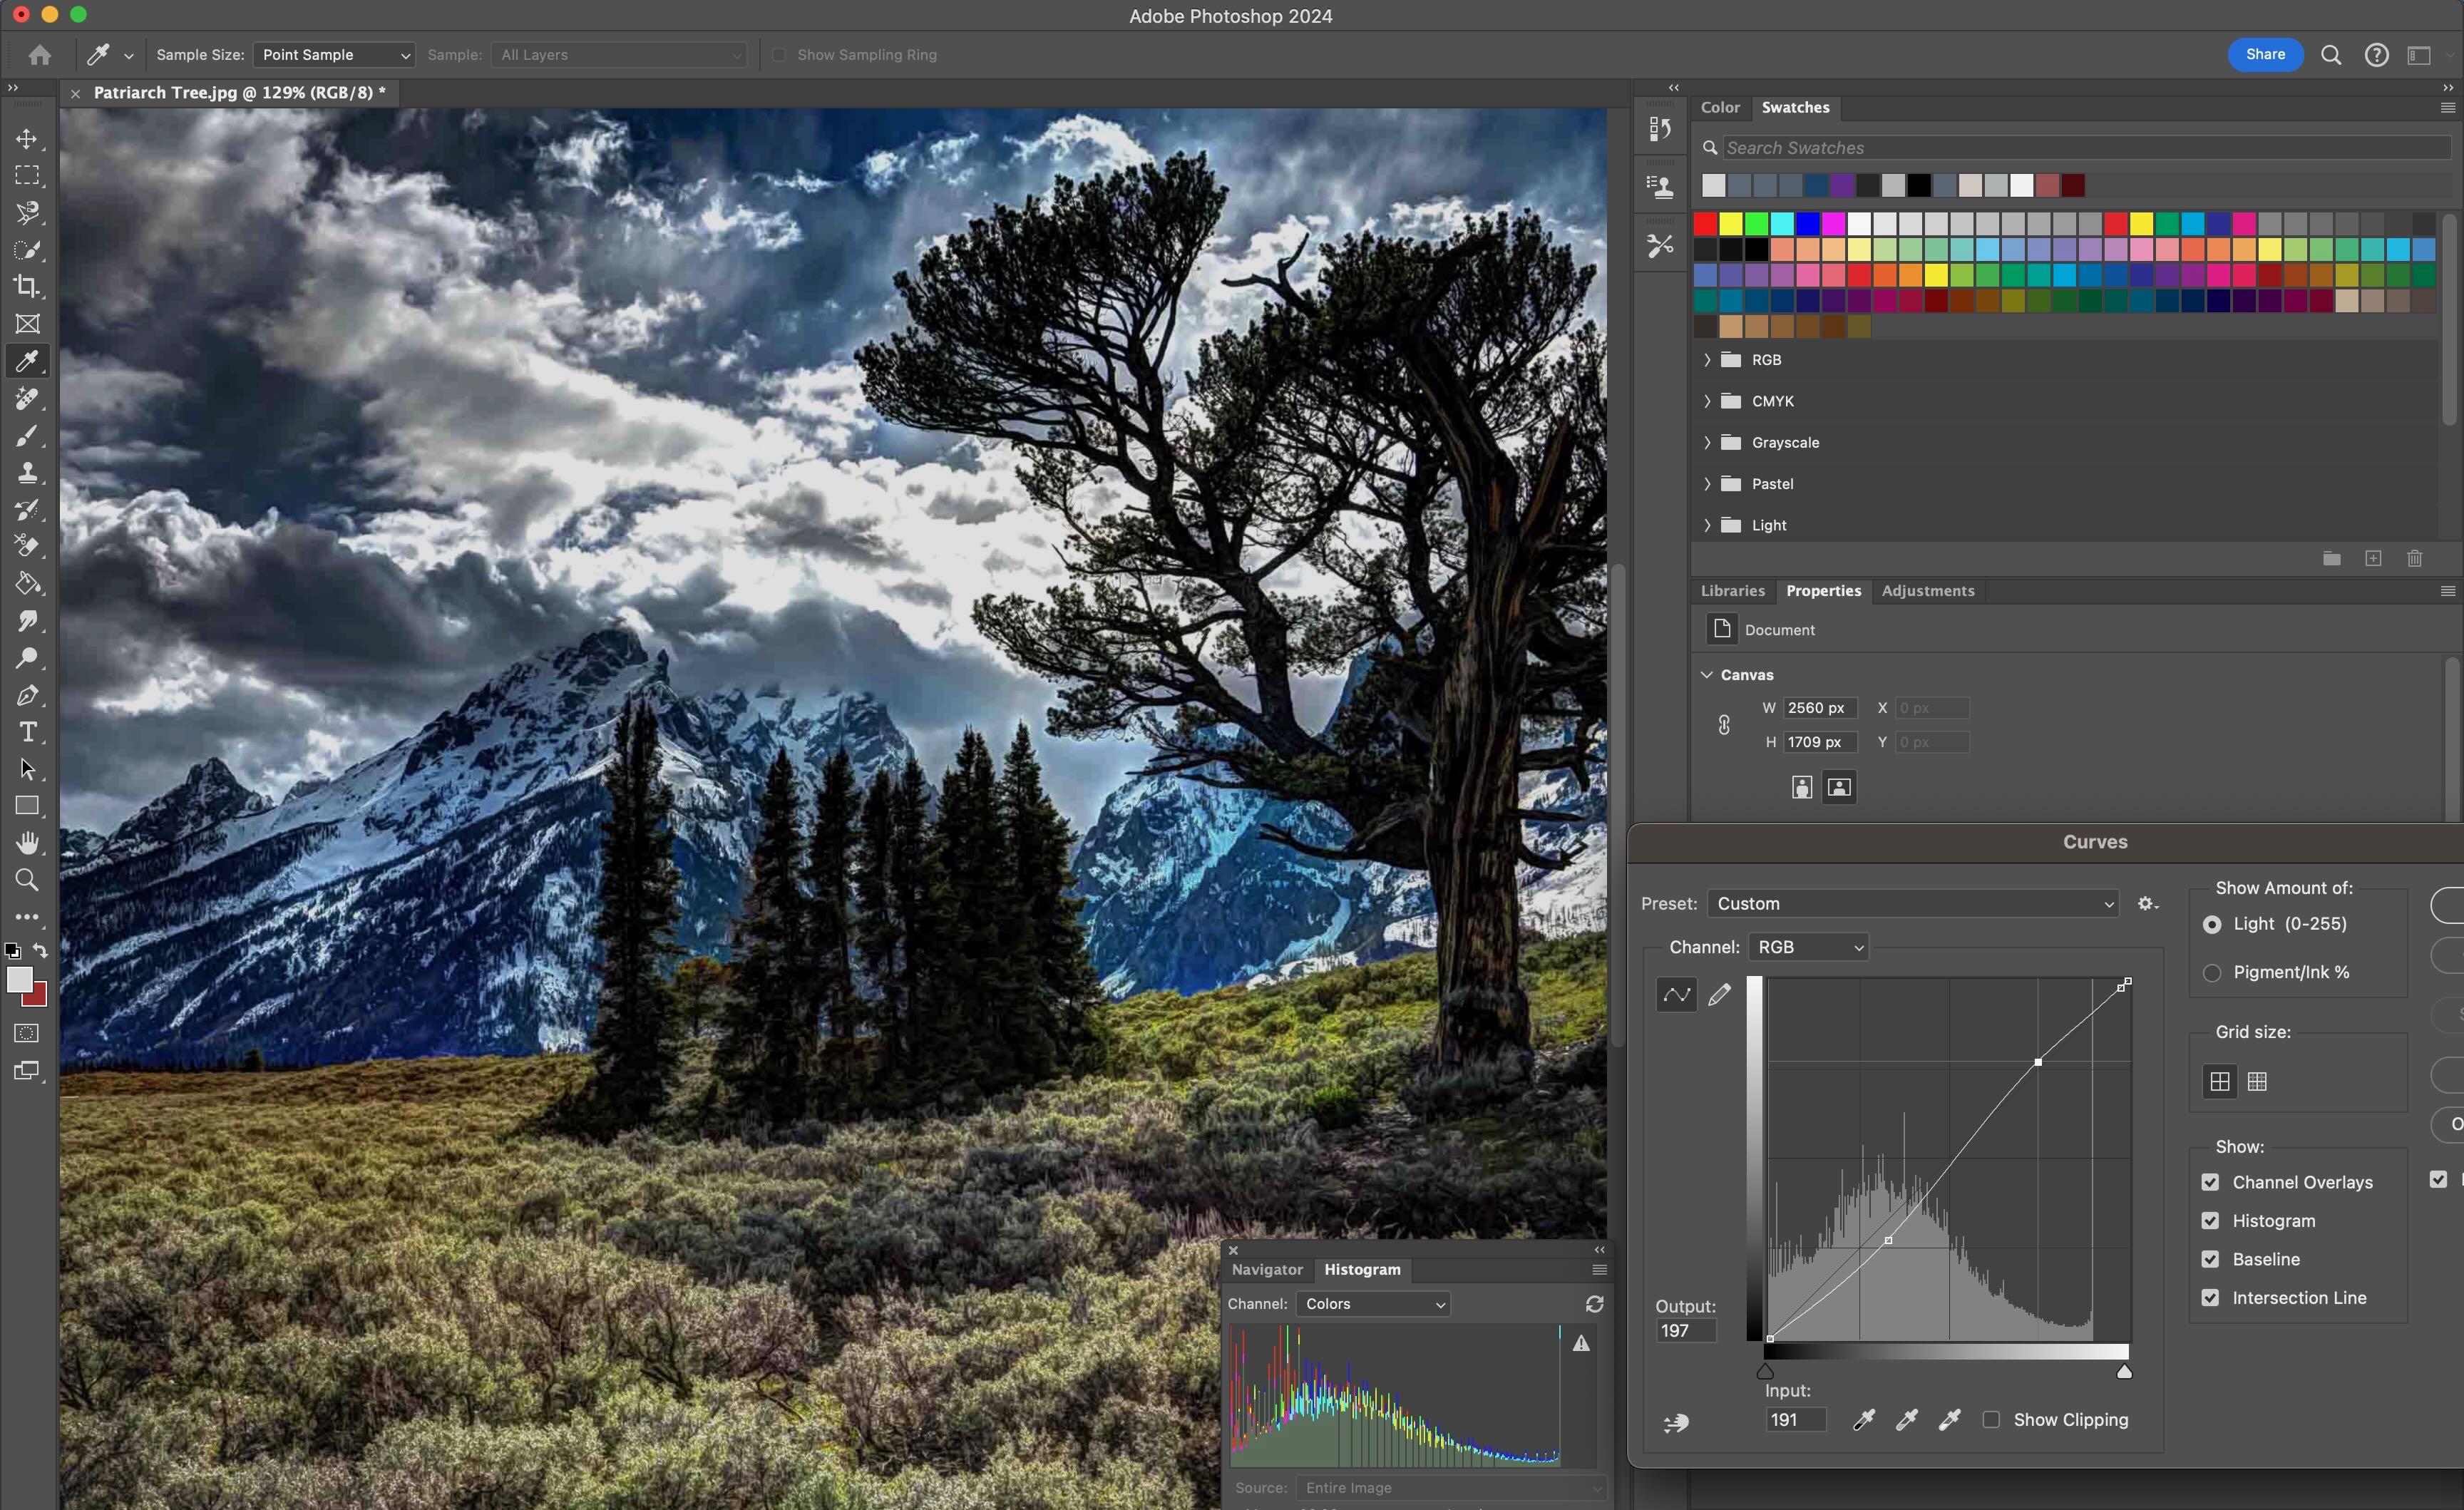Click the pencil draw-curve icon in Curves
Image resolution: width=2464 pixels, height=1510 pixels.
1719,994
